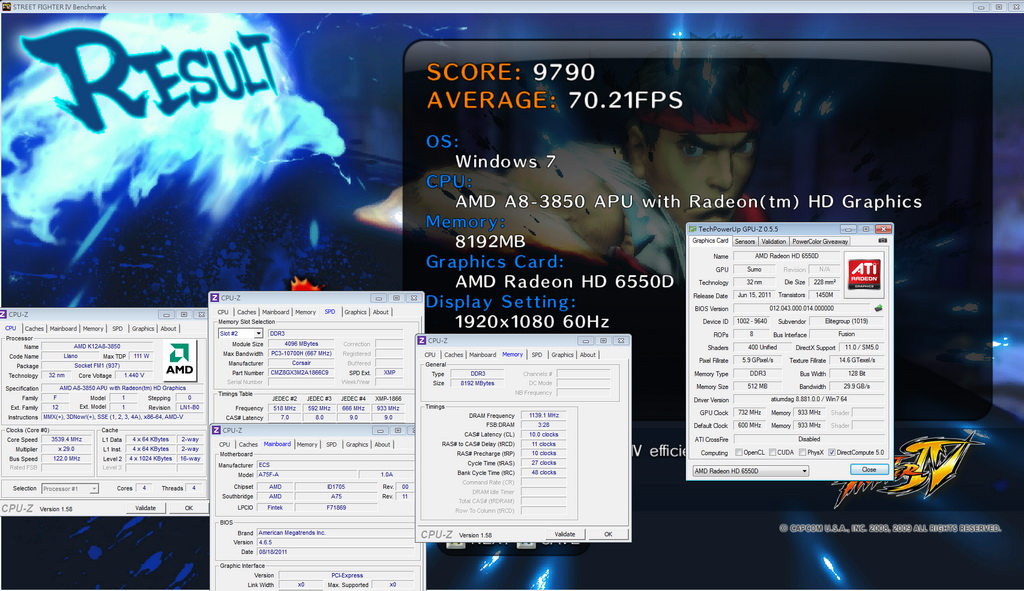Open Memory tab in the CPU-Z processor window
This screenshot has width=1024, height=591.
[x=93, y=328]
